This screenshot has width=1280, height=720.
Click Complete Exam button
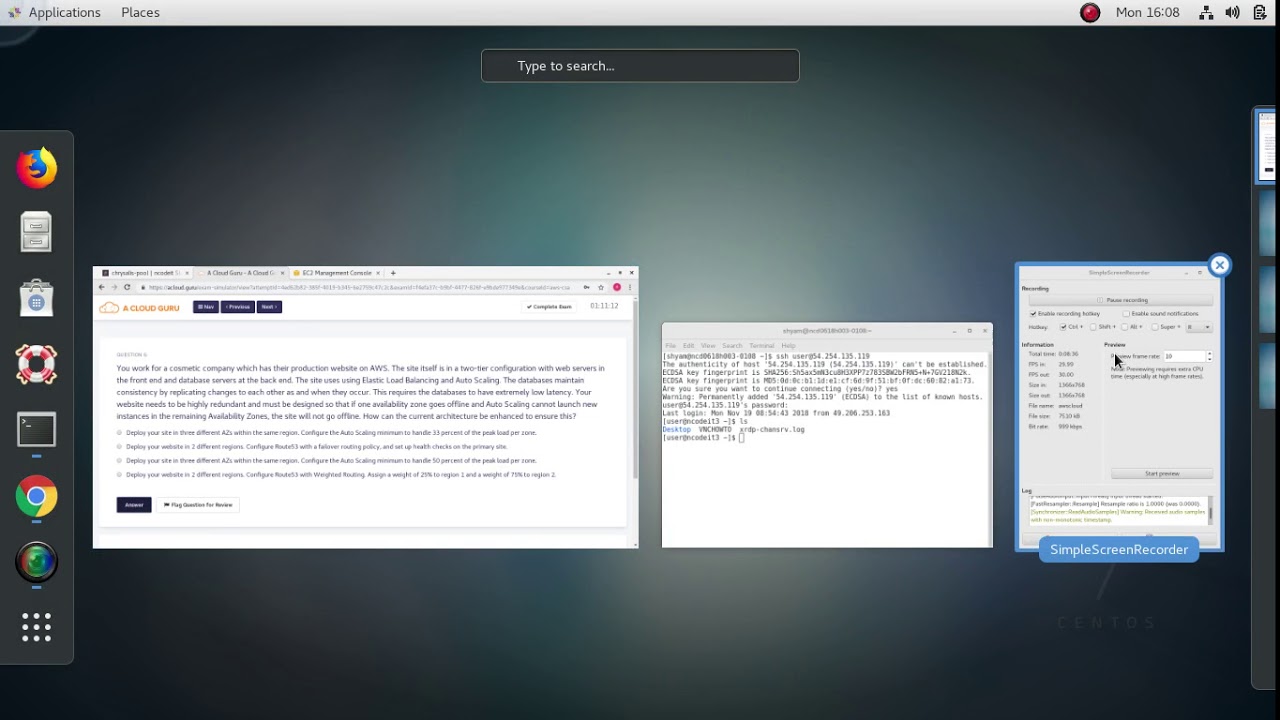point(549,307)
